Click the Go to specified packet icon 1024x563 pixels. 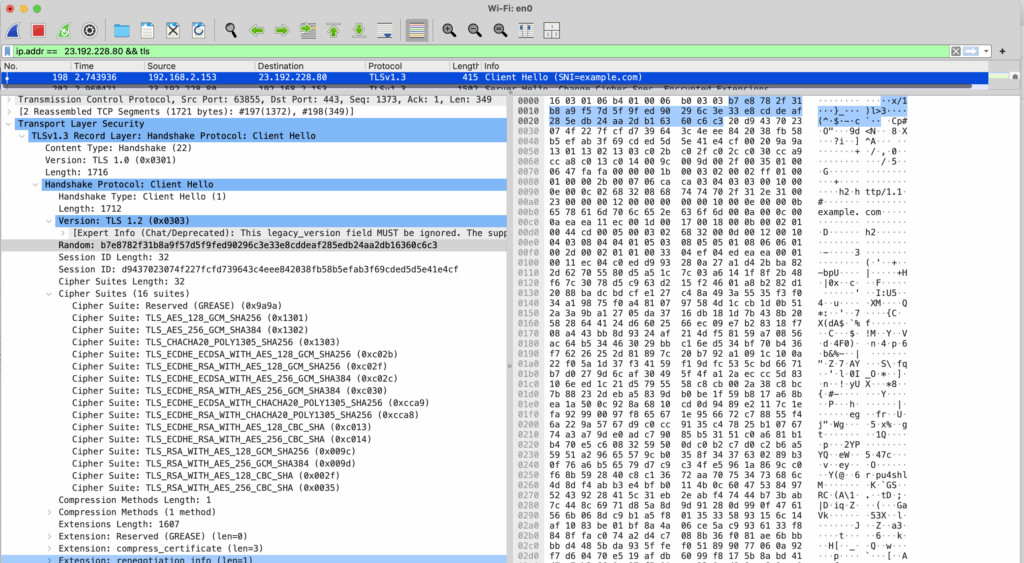308,31
